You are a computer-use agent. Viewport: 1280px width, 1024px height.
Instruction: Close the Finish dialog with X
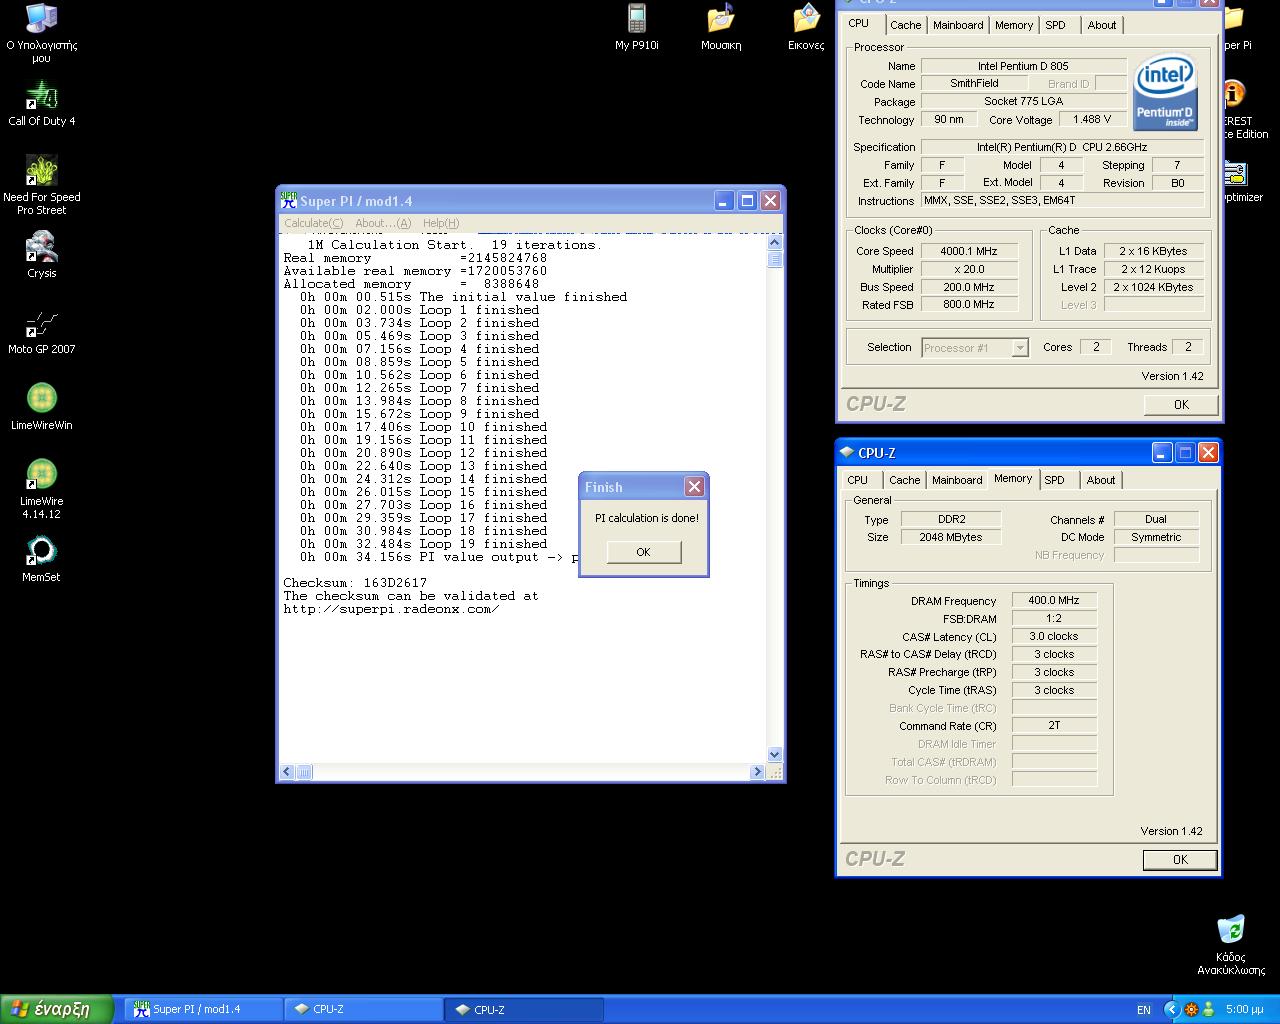pos(694,486)
